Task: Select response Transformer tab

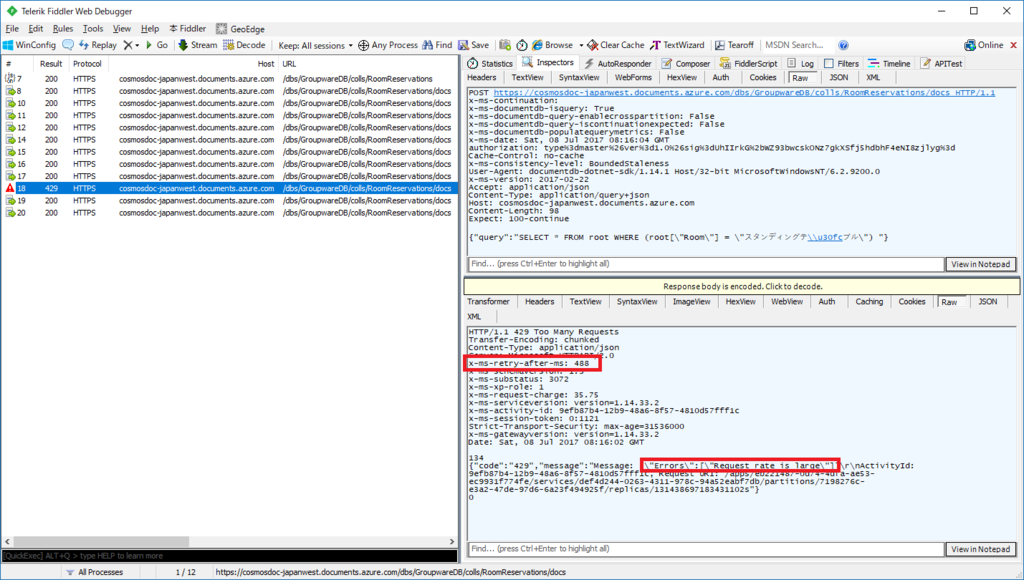Action: pyautogui.click(x=488, y=302)
